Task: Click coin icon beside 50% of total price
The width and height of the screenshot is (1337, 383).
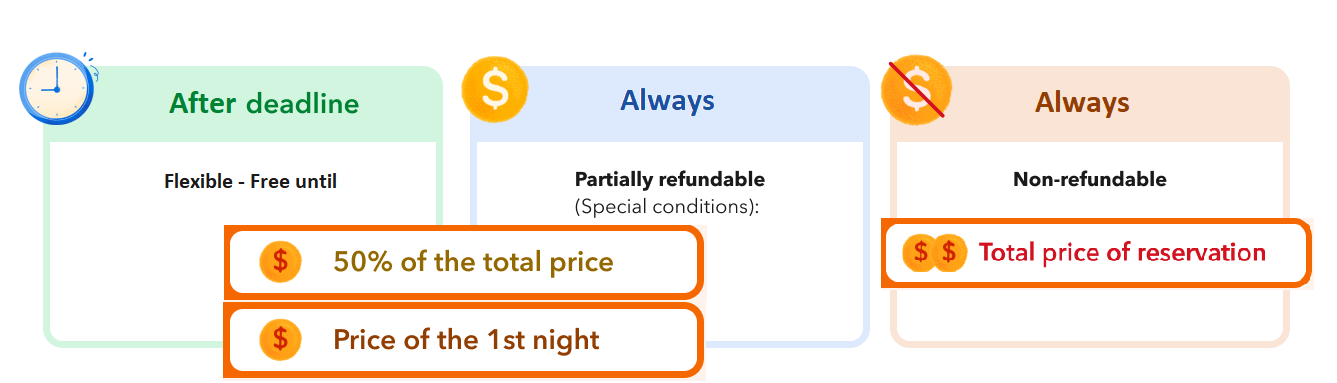Action: click(280, 262)
